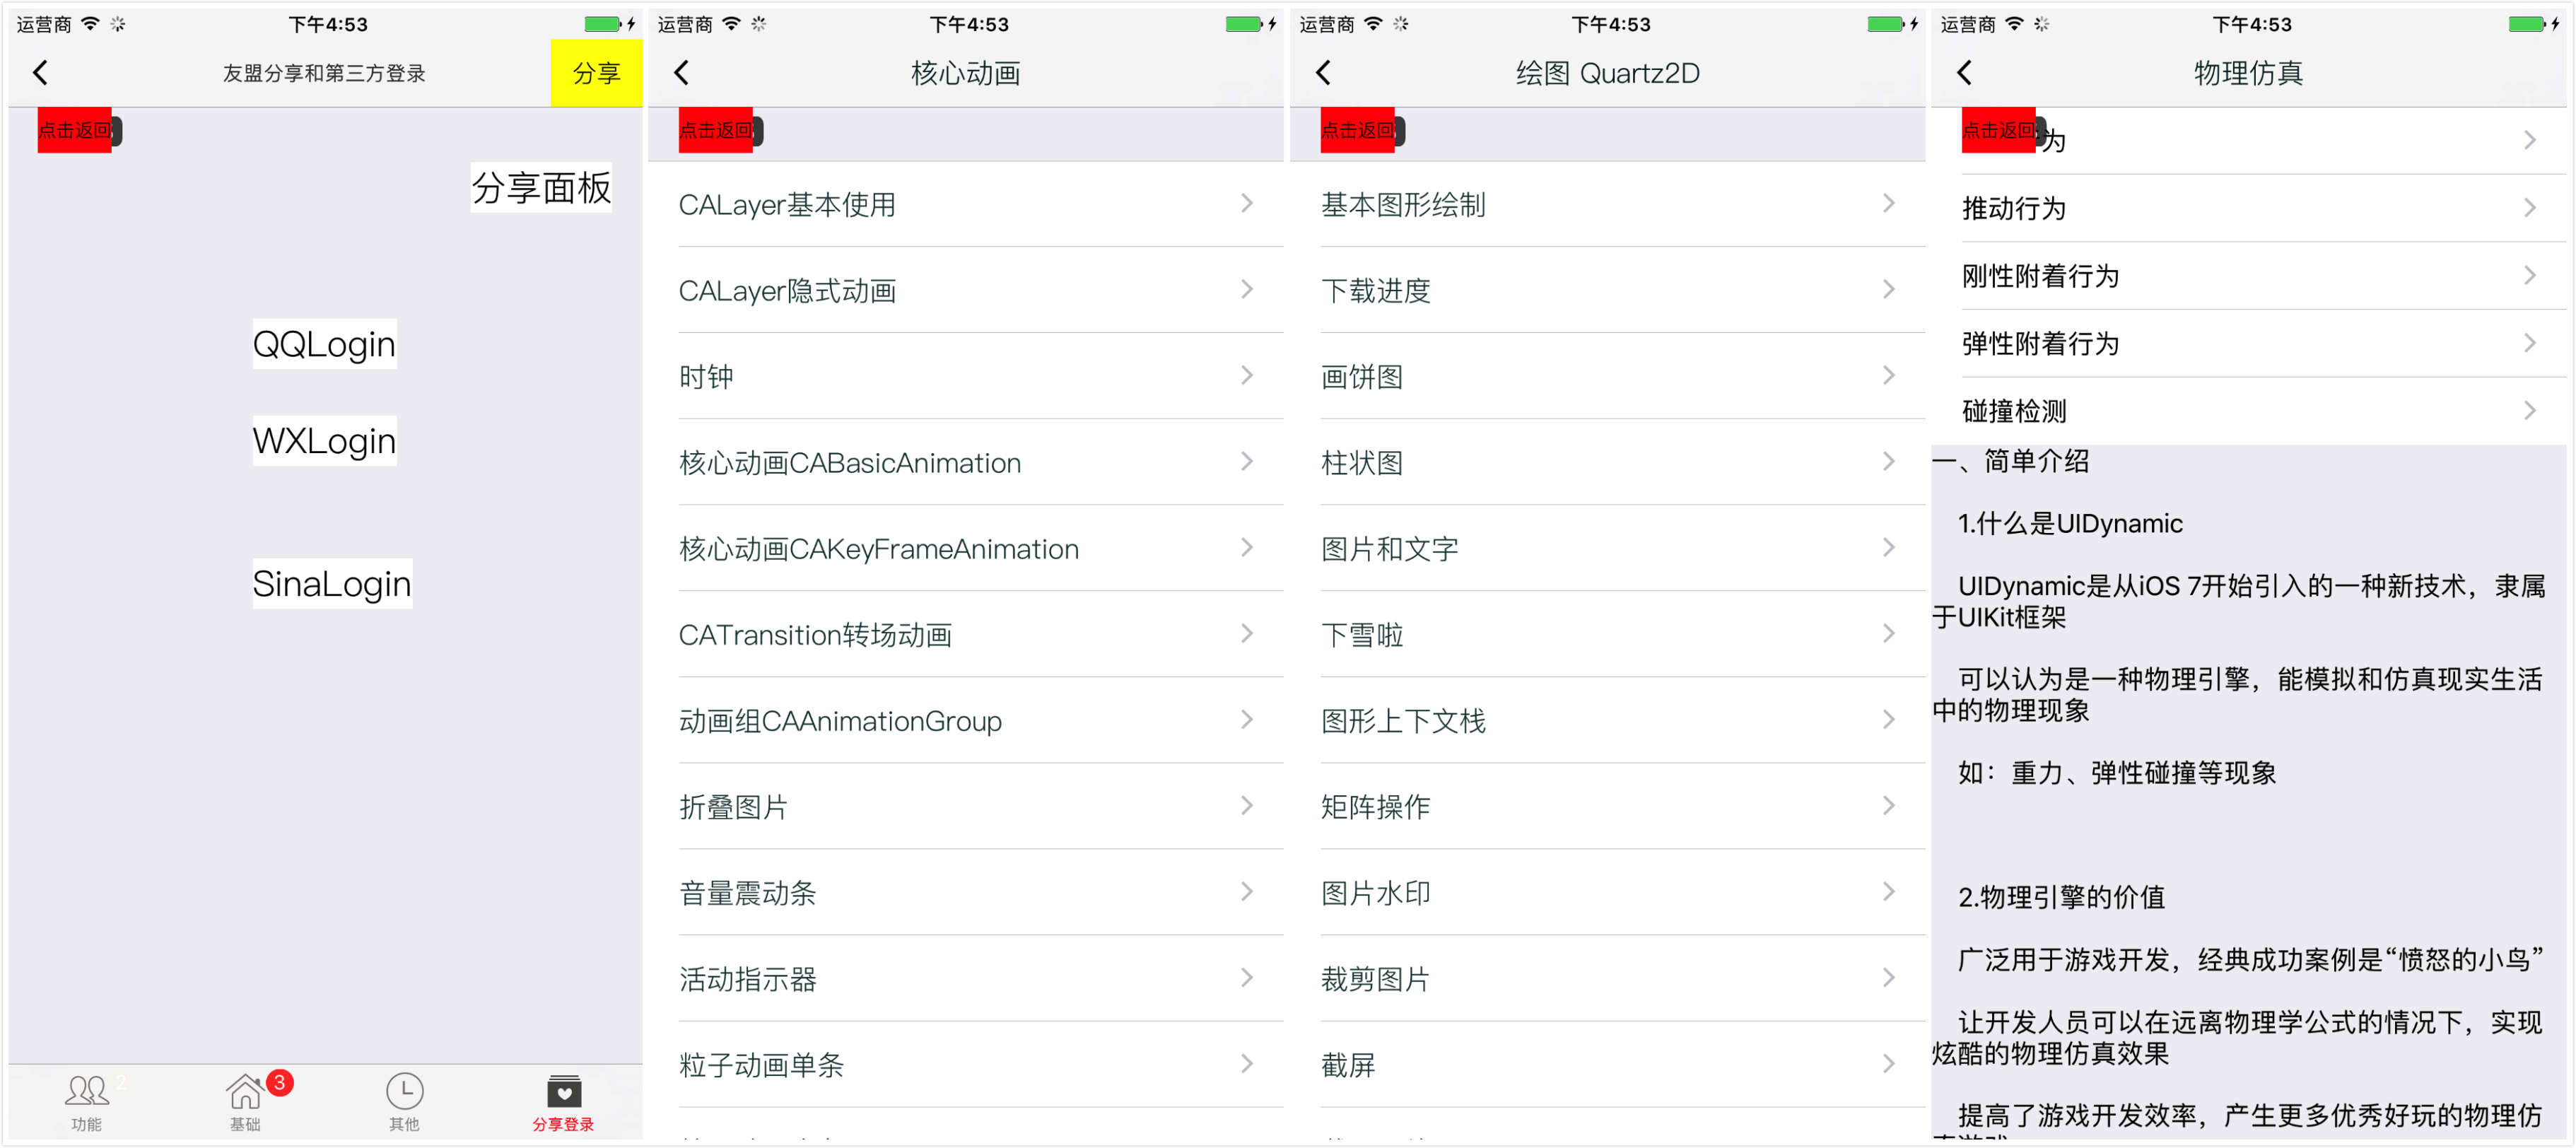Tap back arrow on 核心动画 screen
Viewport: 2576px width, 1148px height.
(x=682, y=73)
